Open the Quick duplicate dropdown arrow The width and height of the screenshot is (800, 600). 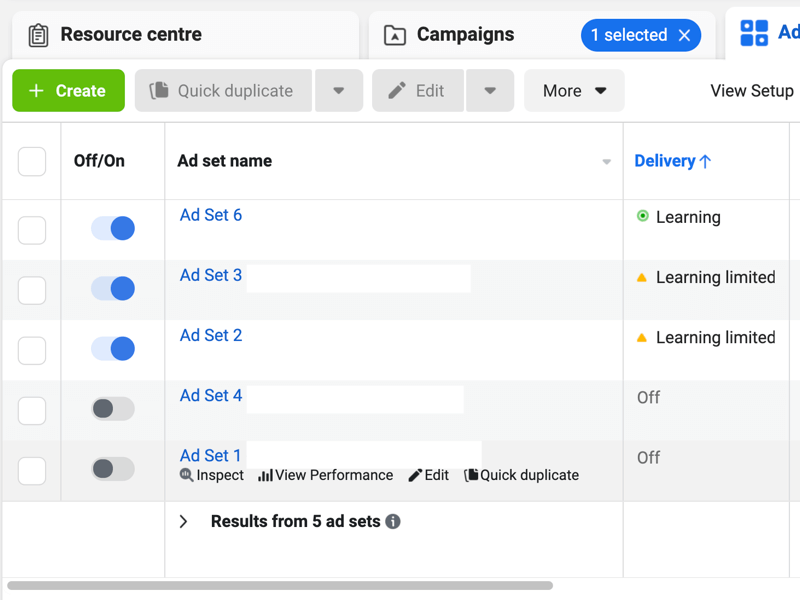coord(339,91)
